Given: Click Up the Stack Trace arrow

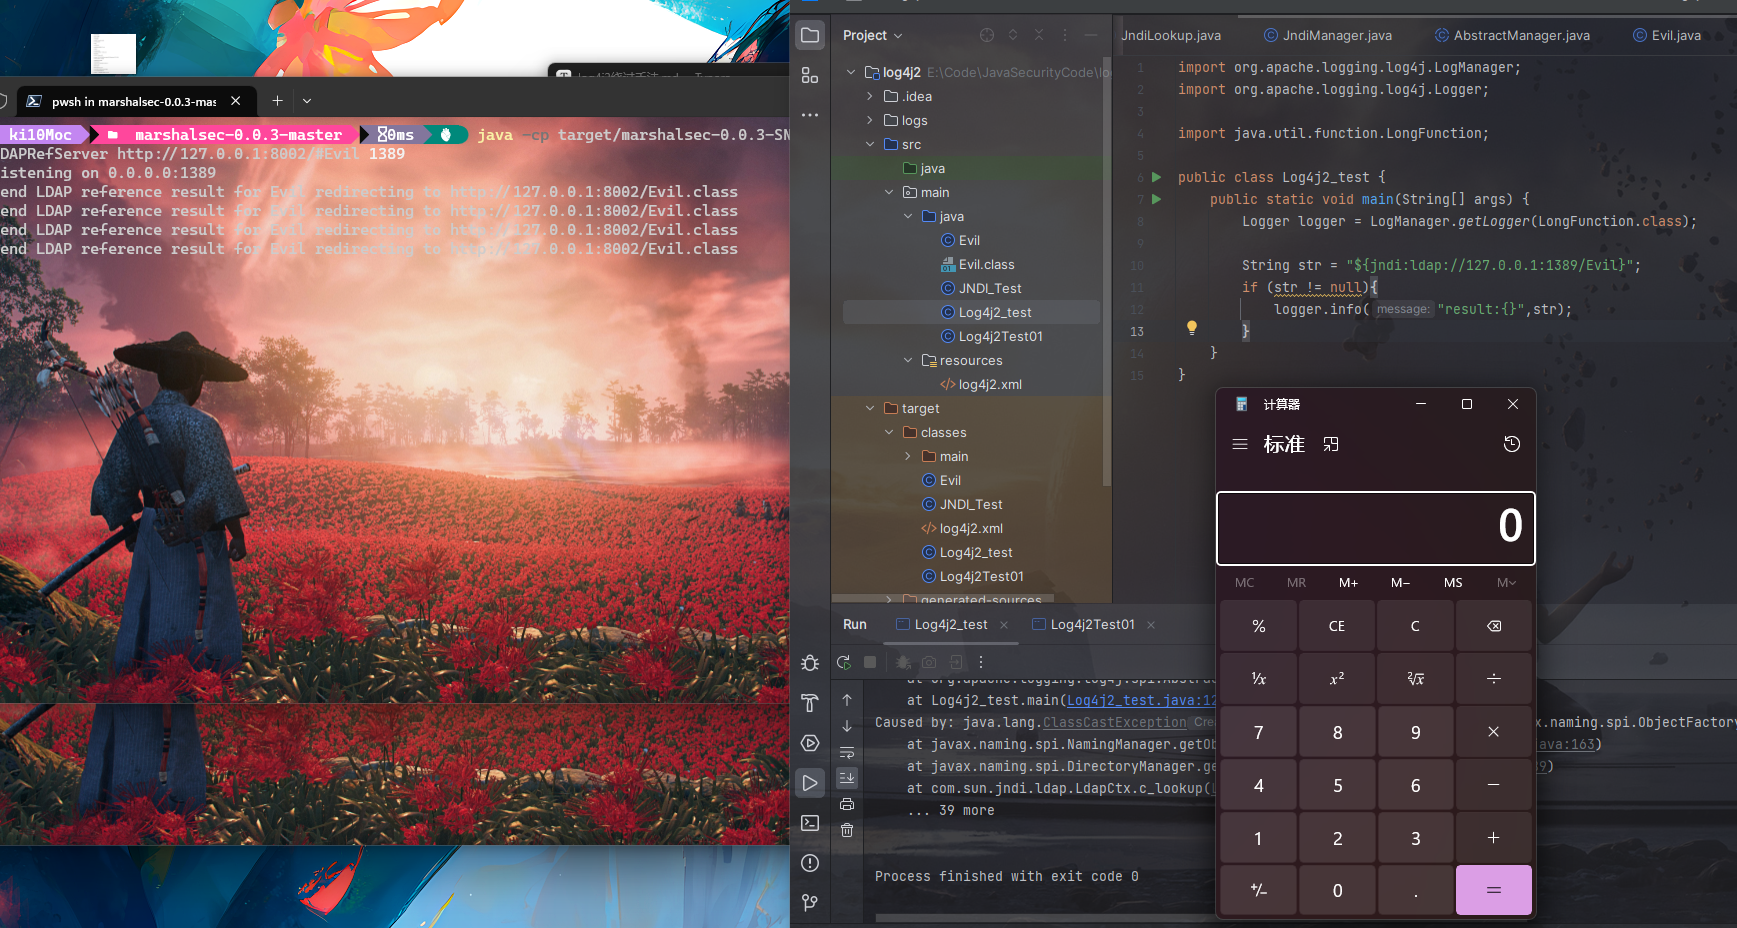Looking at the screenshot, I should 847,700.
